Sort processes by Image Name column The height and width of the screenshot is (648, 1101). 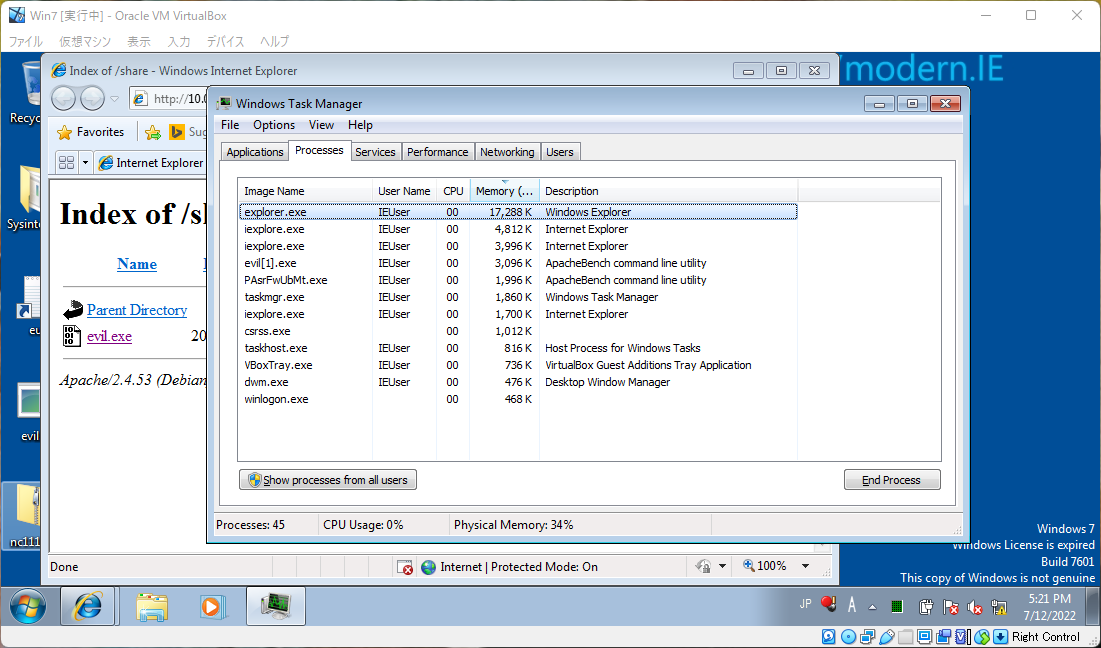point(305,191)
